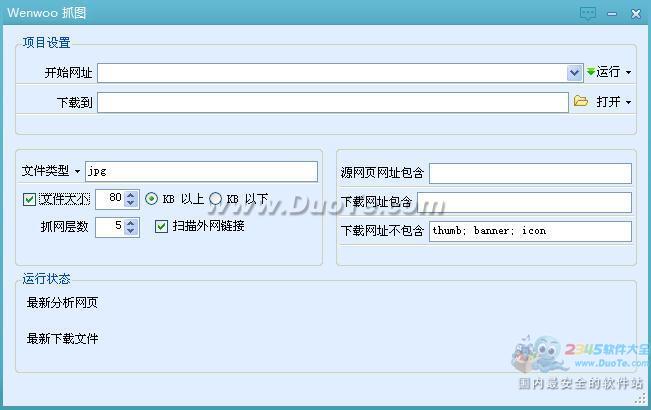This screenshot has height=410, width=651.
Task: Click the 打开 button
Action: point(608,102)
